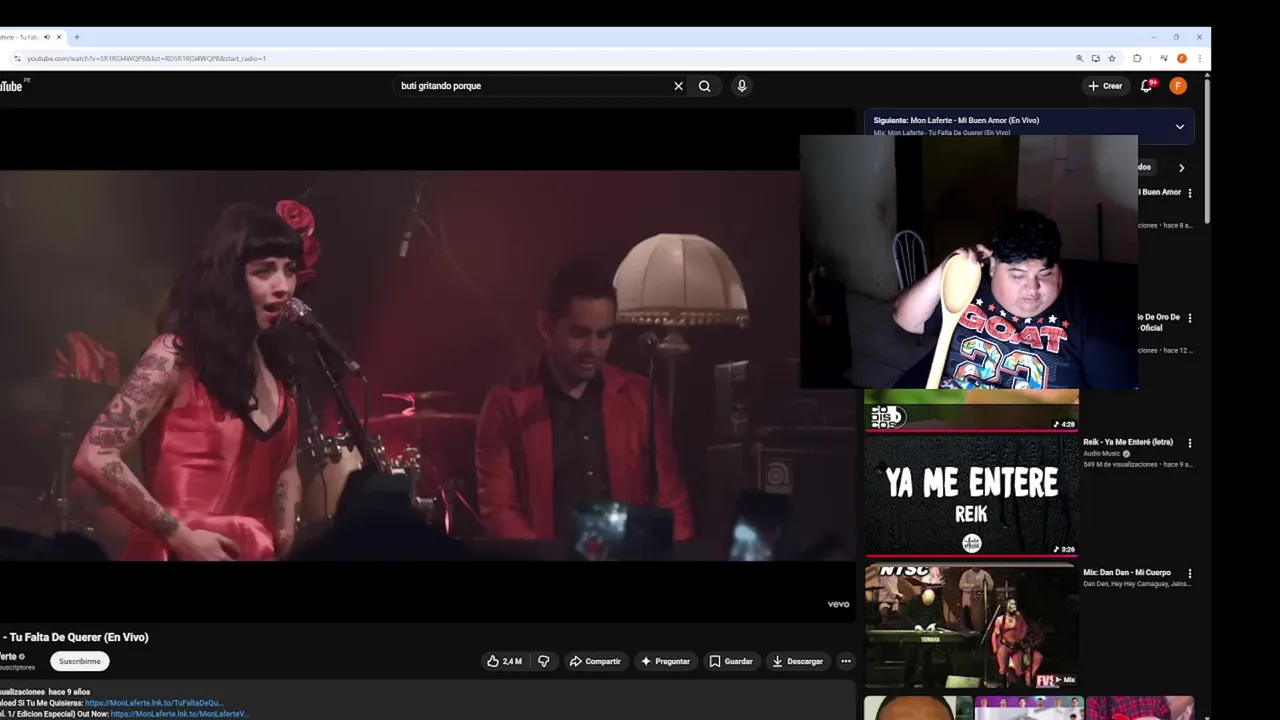Start voice search with microphone icon
Viewport: 1280px width, 720px height.
click(742, 86)
